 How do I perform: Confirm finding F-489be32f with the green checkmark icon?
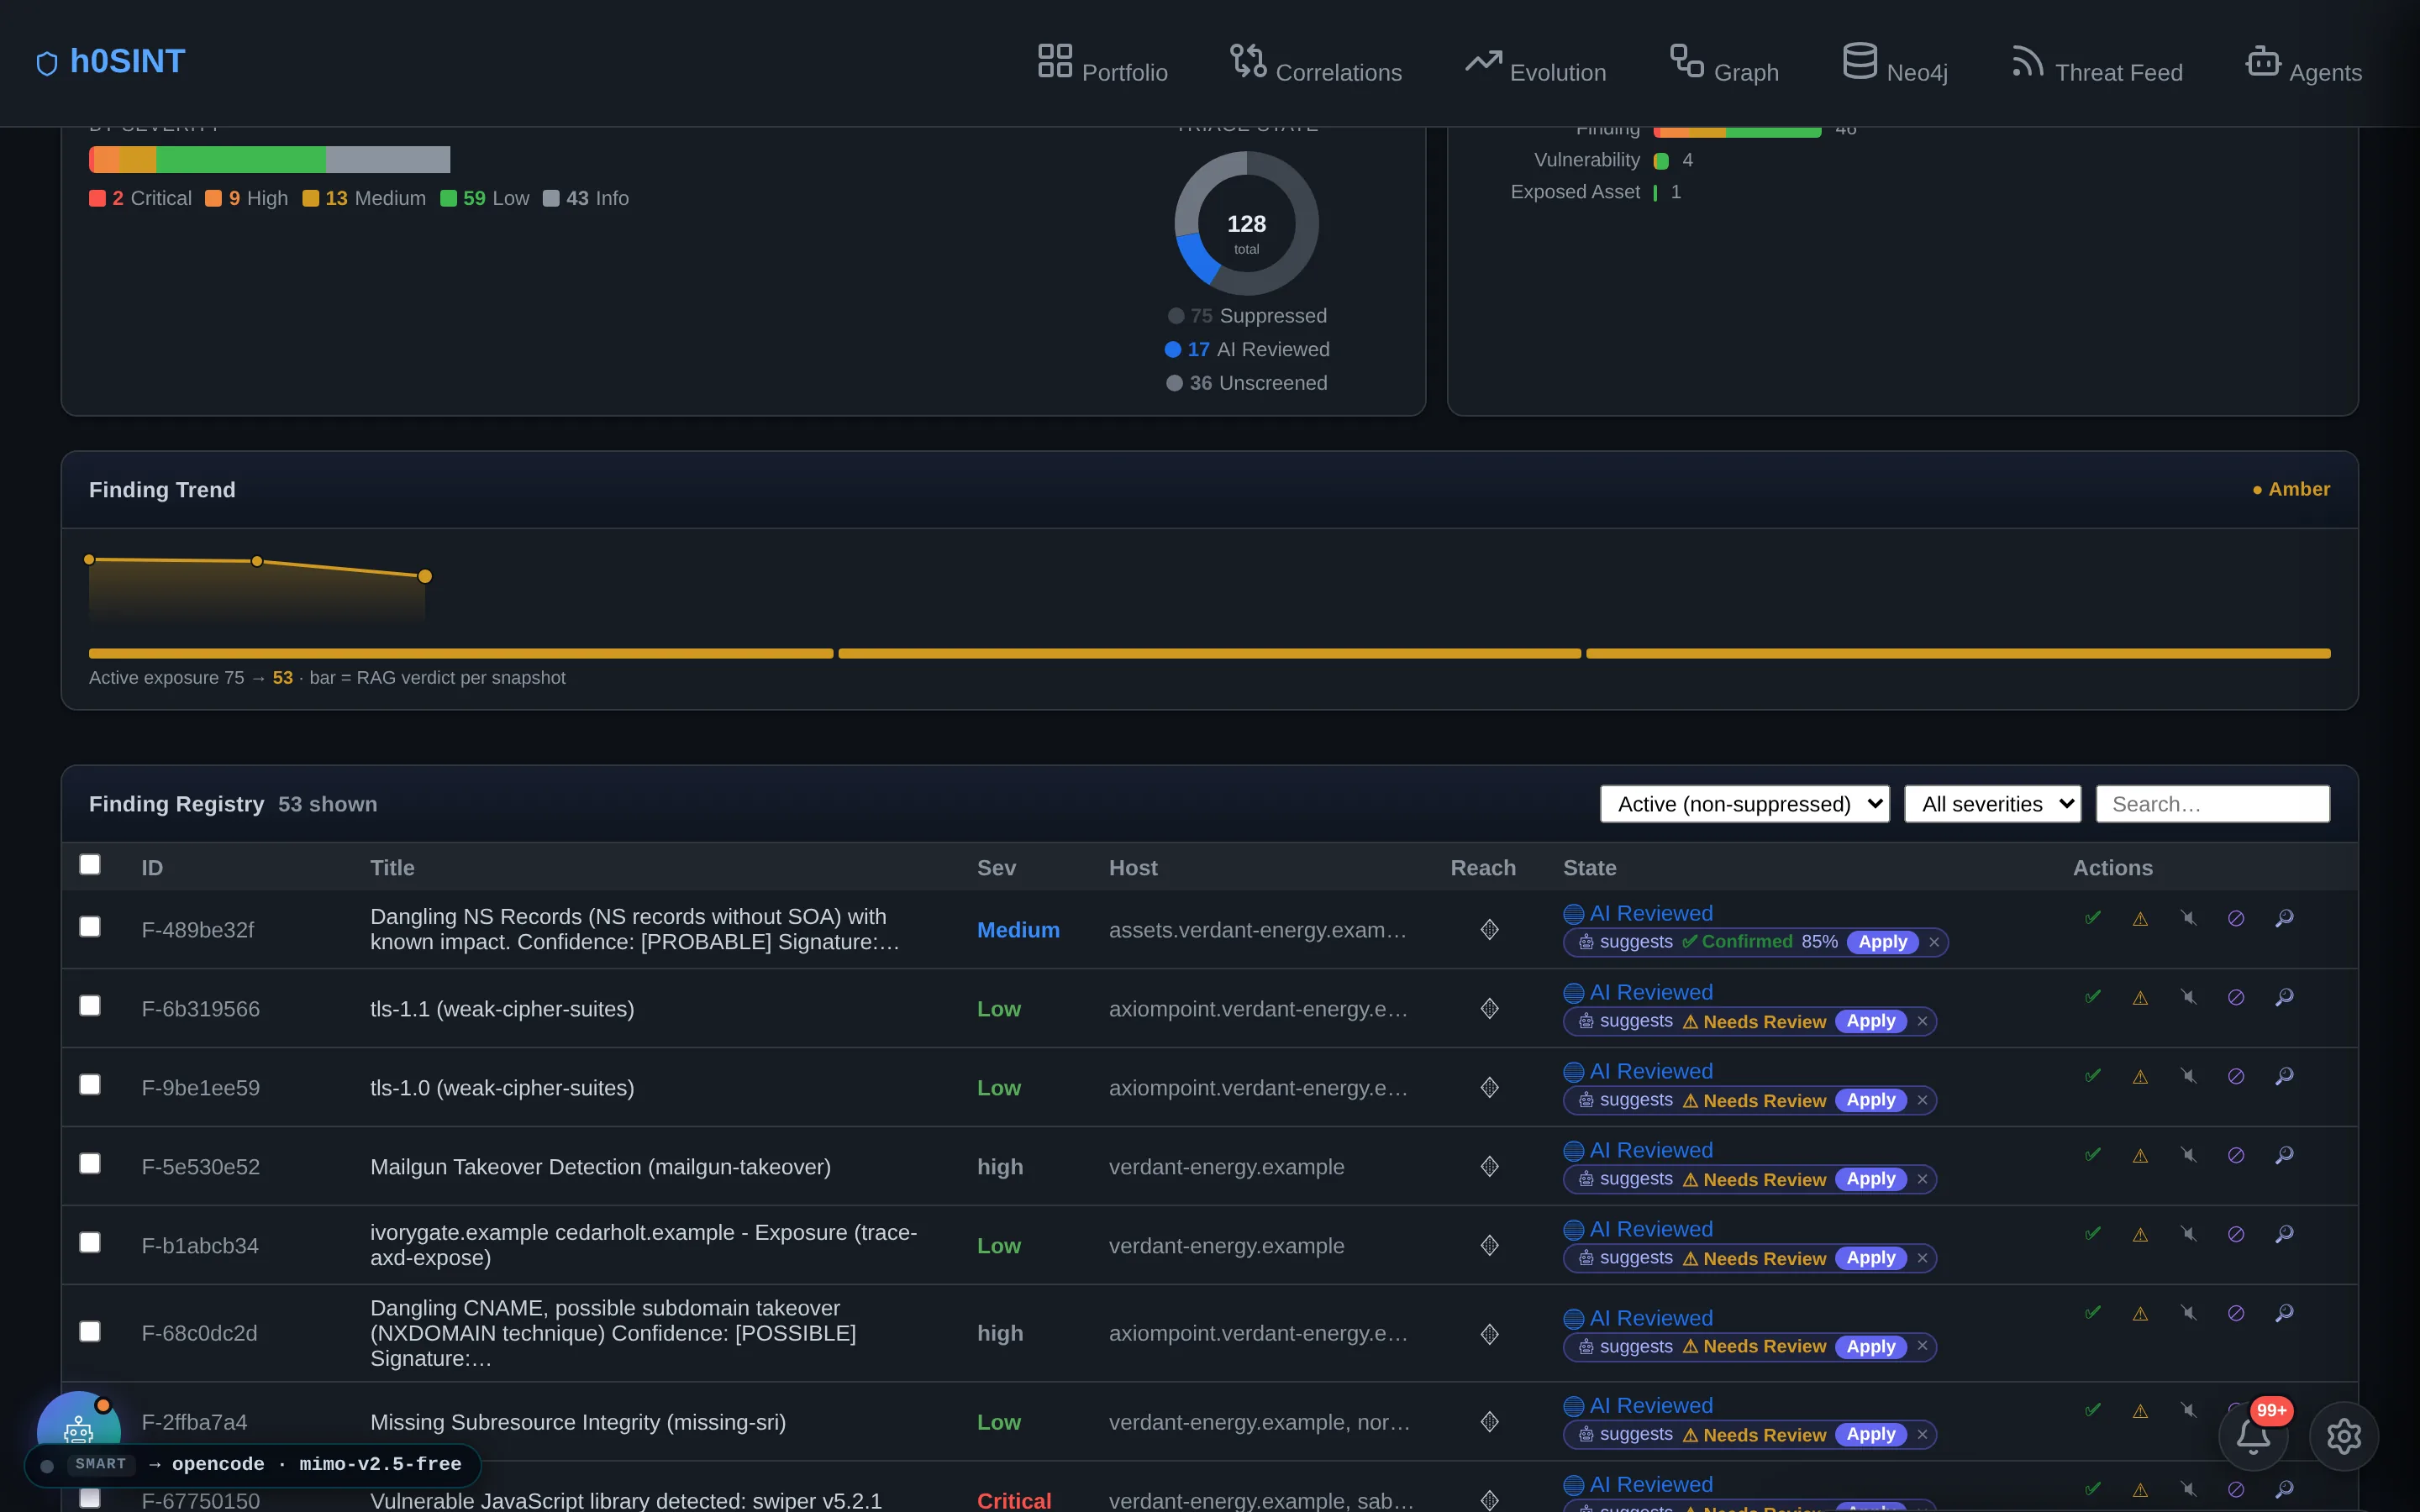[x=2092, y=918]
